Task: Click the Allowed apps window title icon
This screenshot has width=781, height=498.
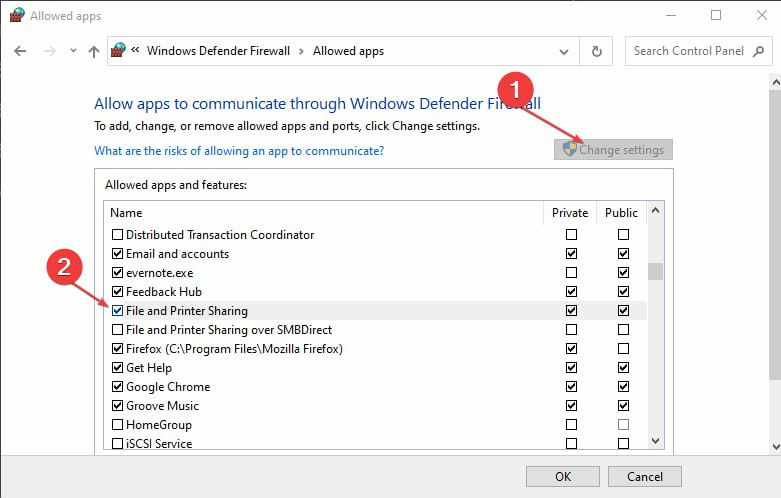Action: 14,15
